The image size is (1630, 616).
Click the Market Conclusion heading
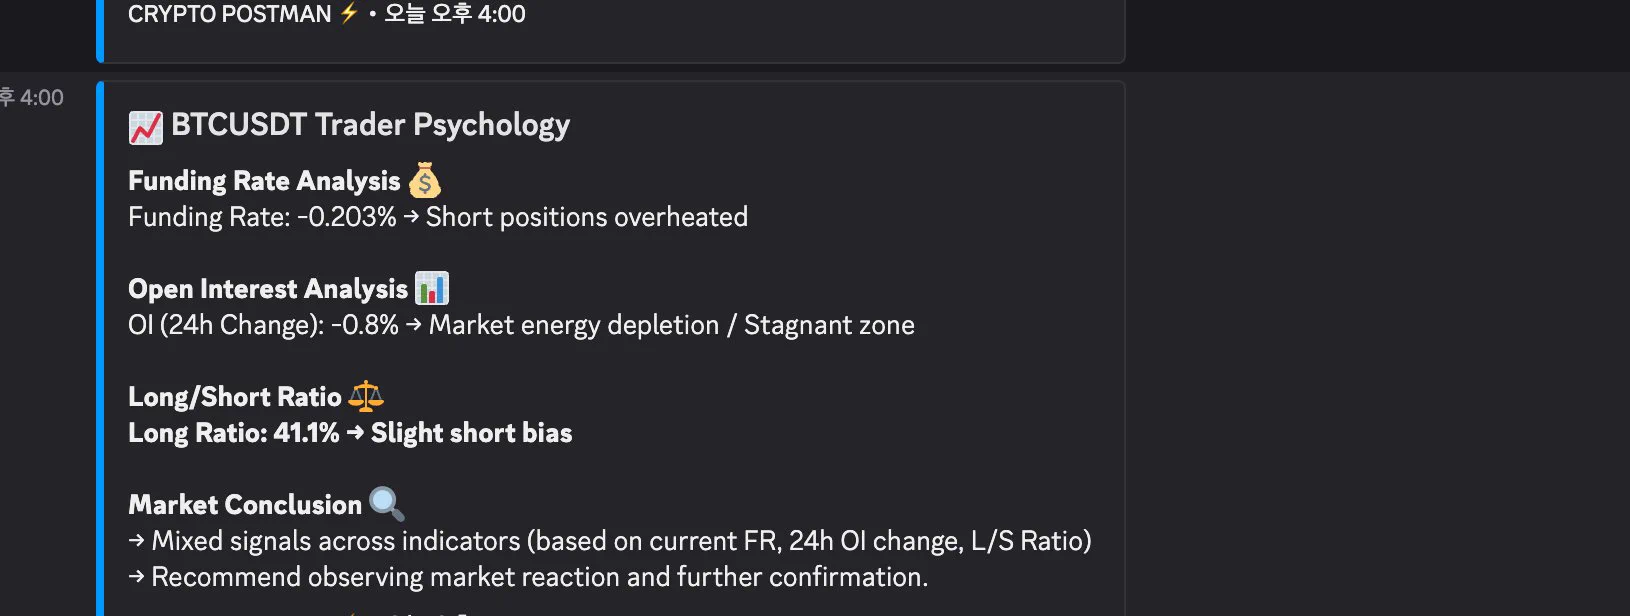click(245, 505)
